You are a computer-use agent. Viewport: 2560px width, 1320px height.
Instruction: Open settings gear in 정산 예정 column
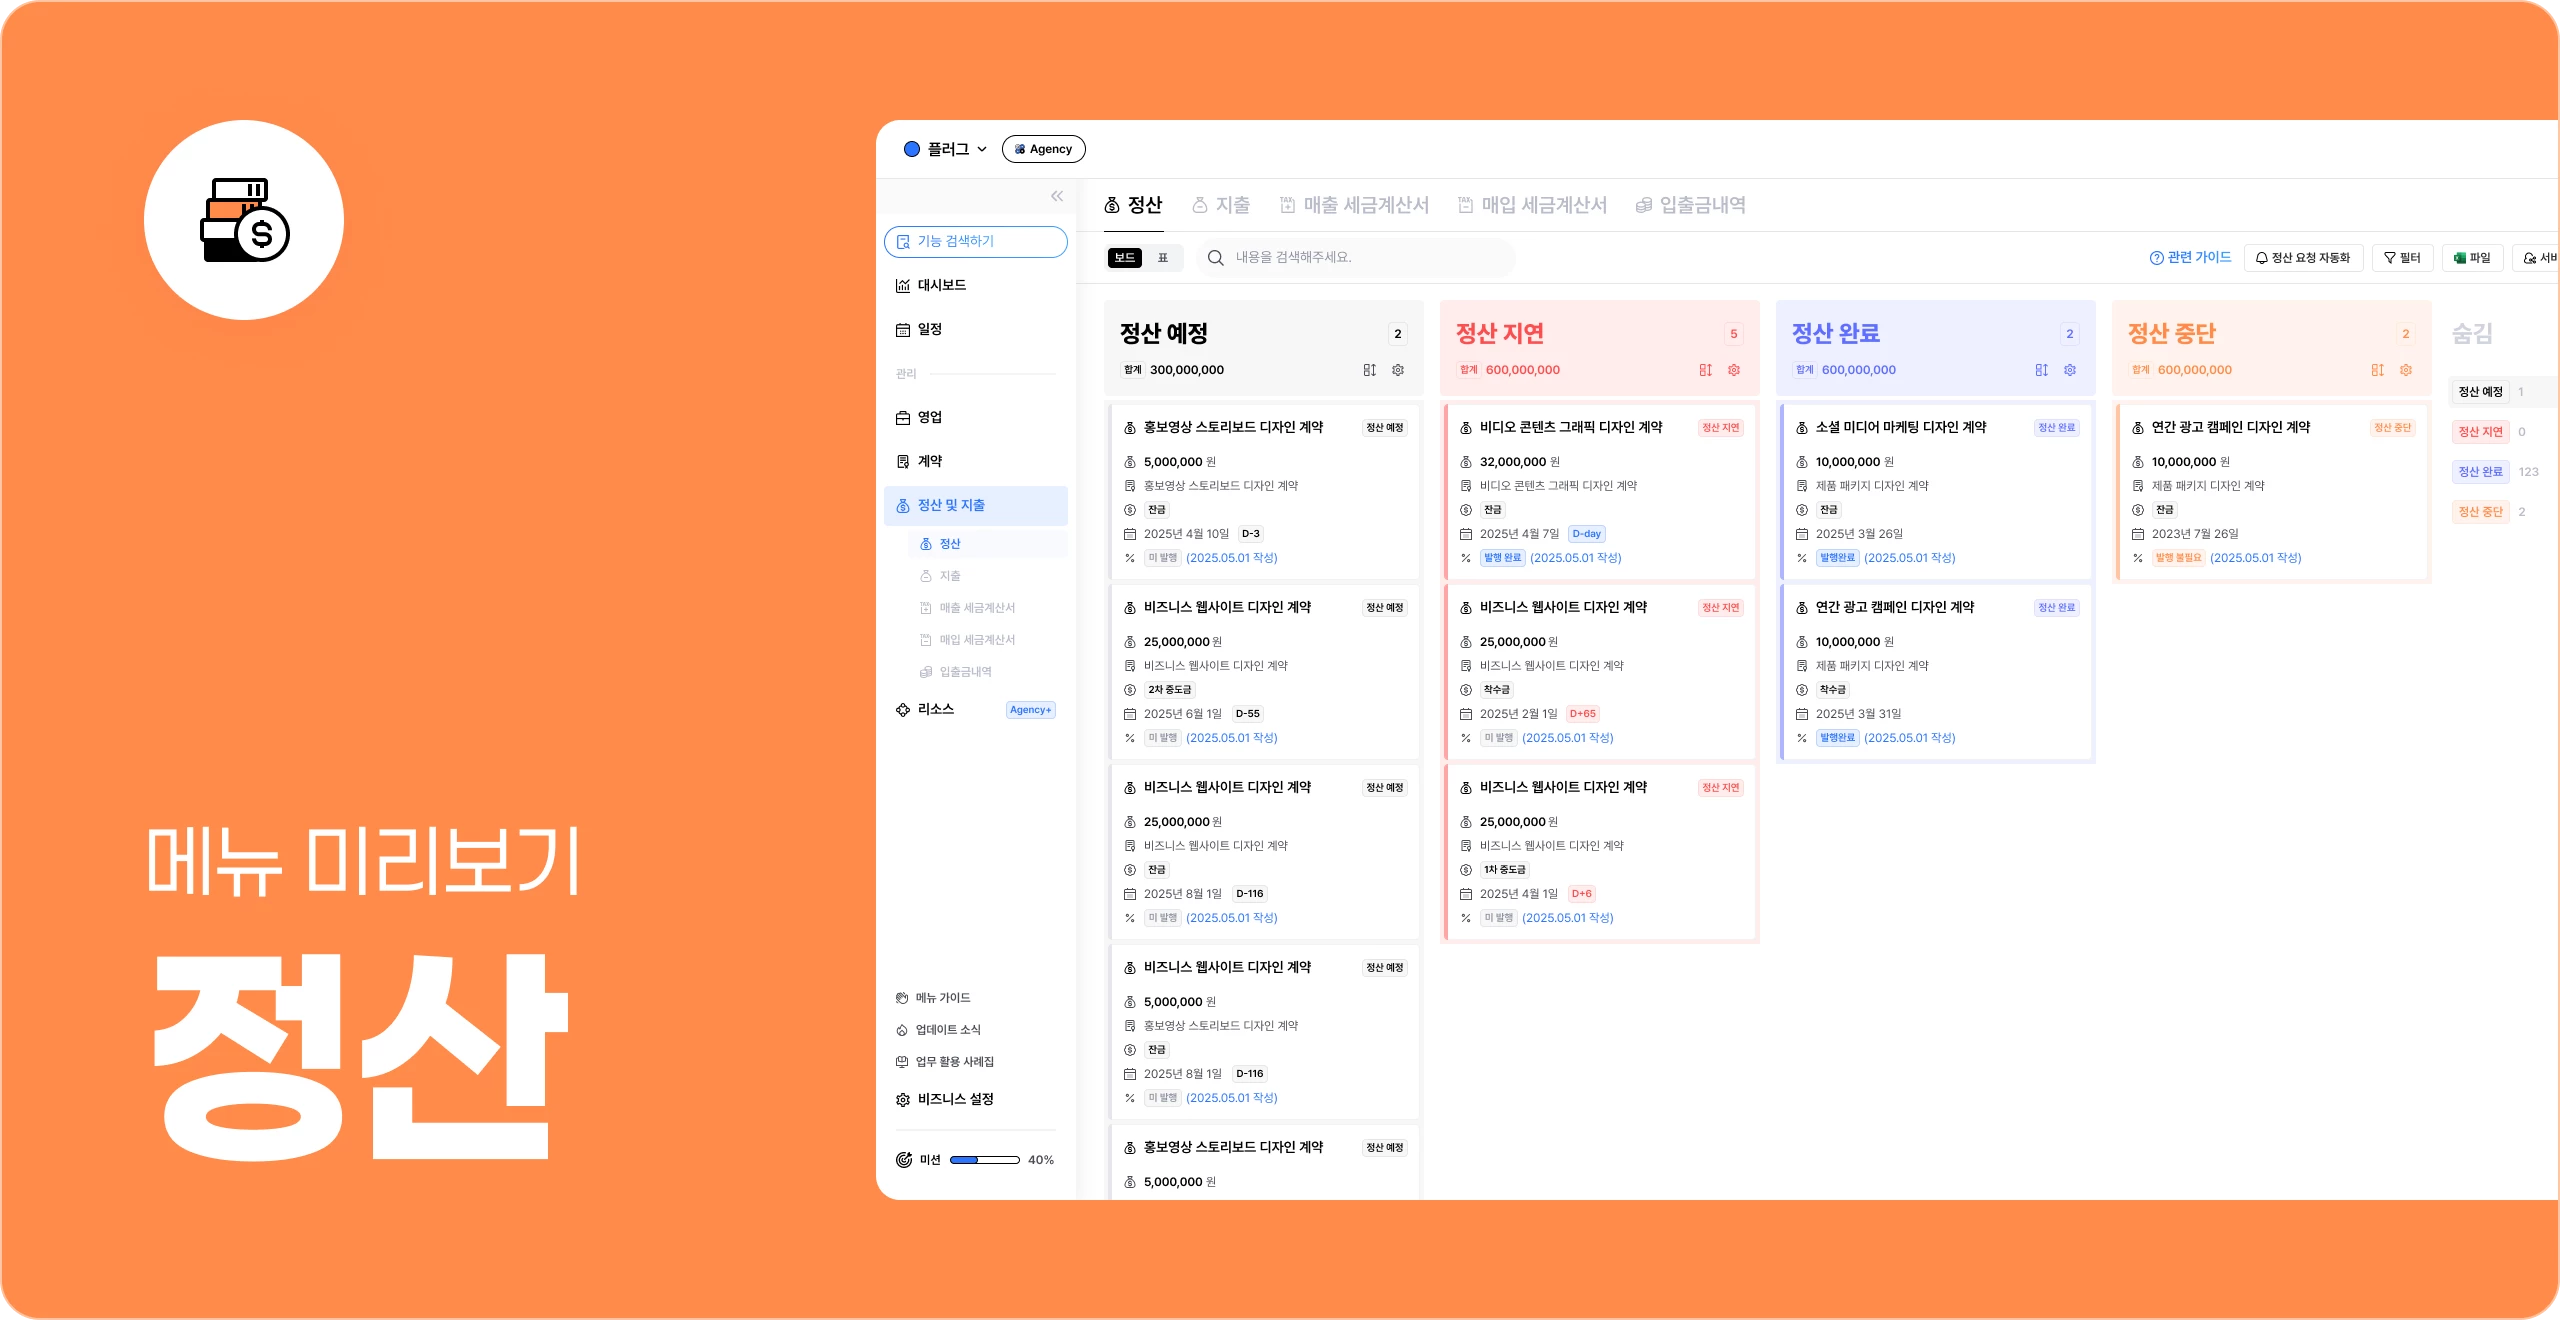(x=1398, y=370)
